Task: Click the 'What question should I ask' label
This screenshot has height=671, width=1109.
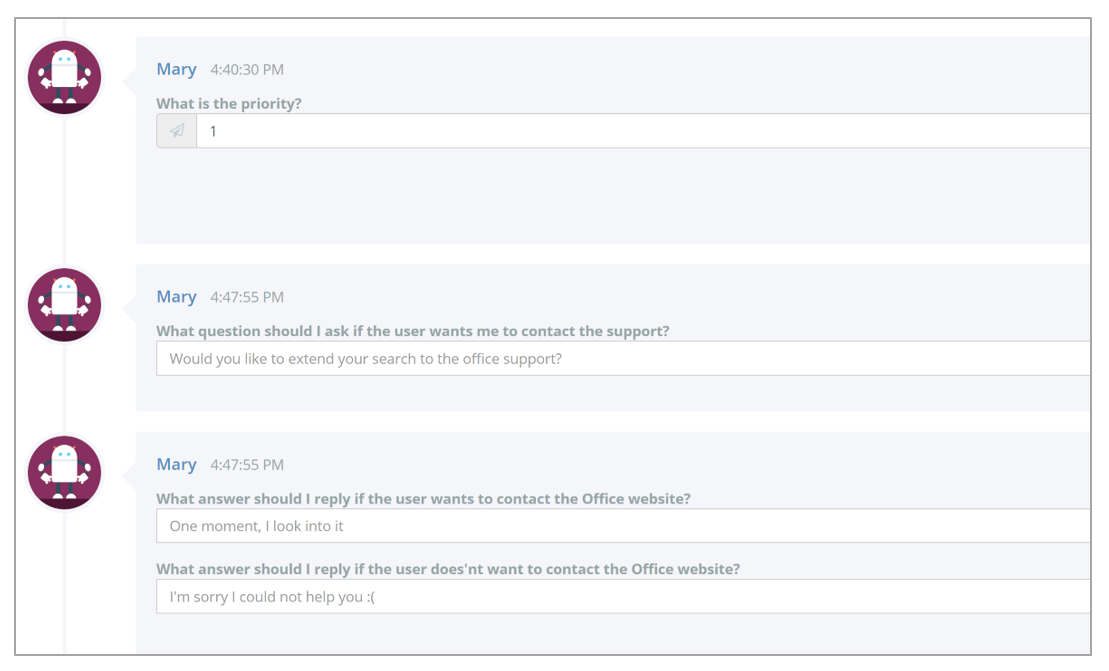Action: pos(412,331)
